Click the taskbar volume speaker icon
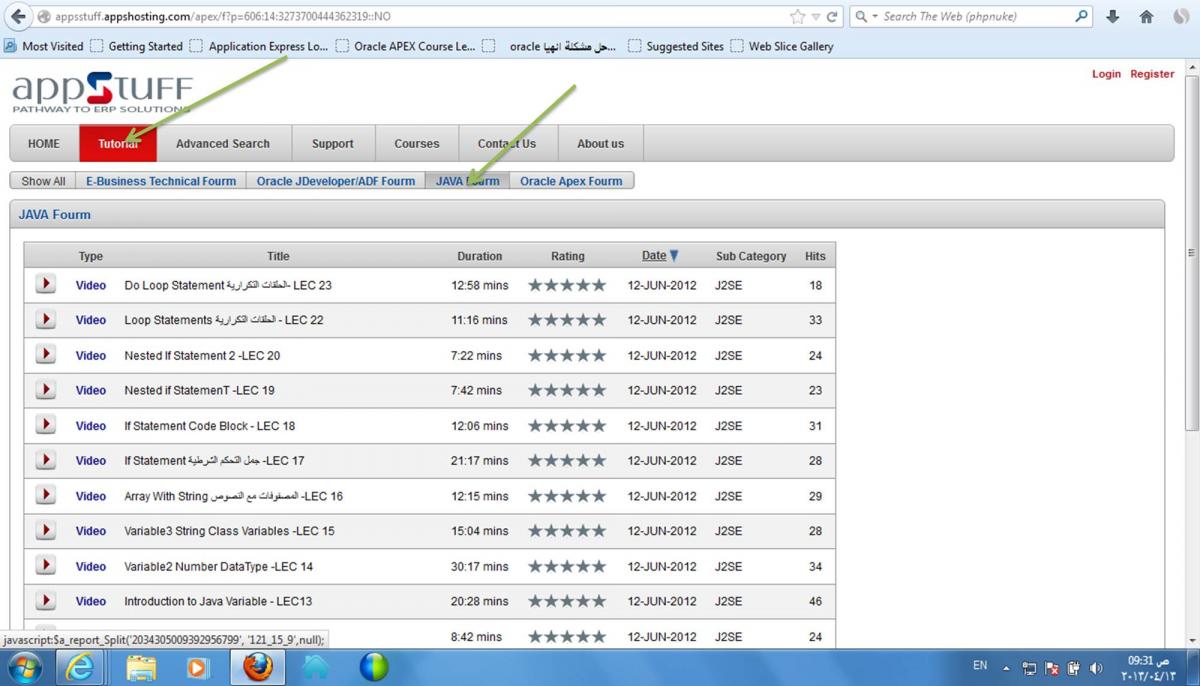 (x=1096, y=668)
